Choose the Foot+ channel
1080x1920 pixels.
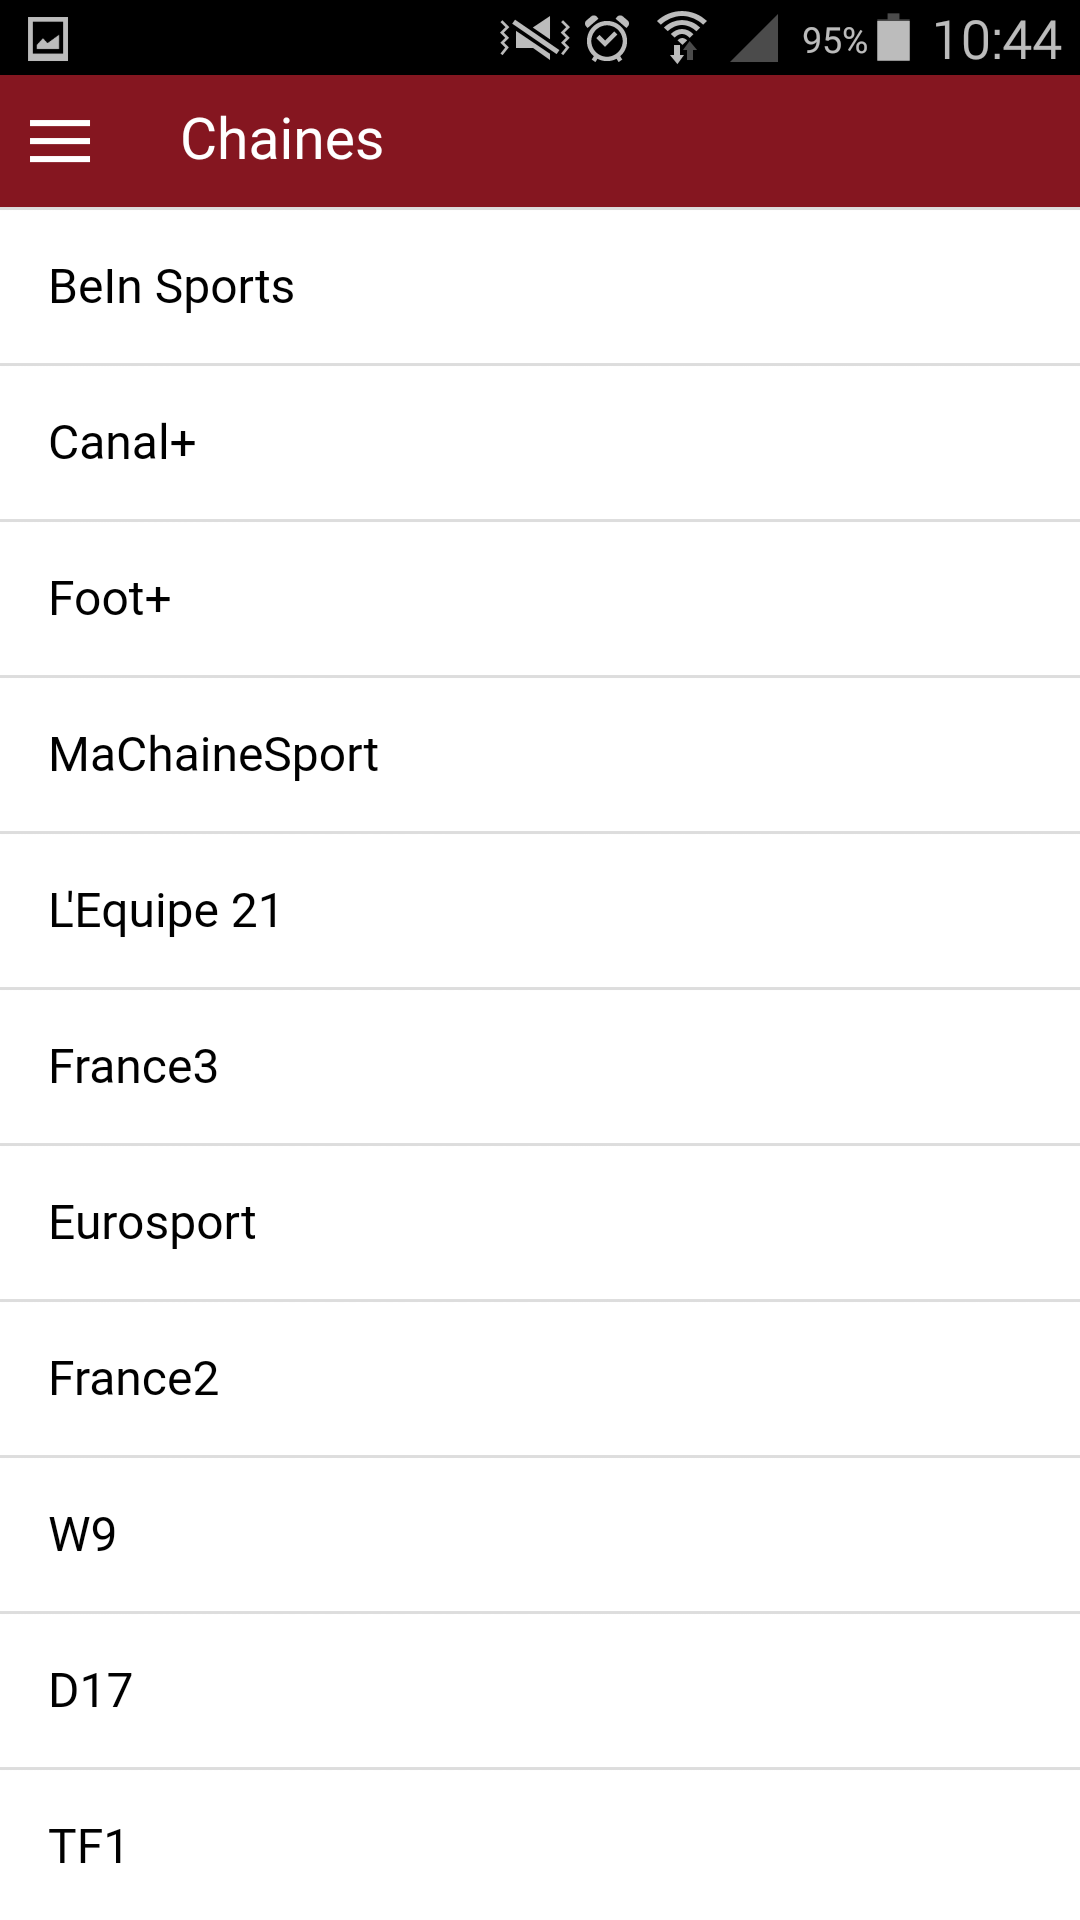540,599
